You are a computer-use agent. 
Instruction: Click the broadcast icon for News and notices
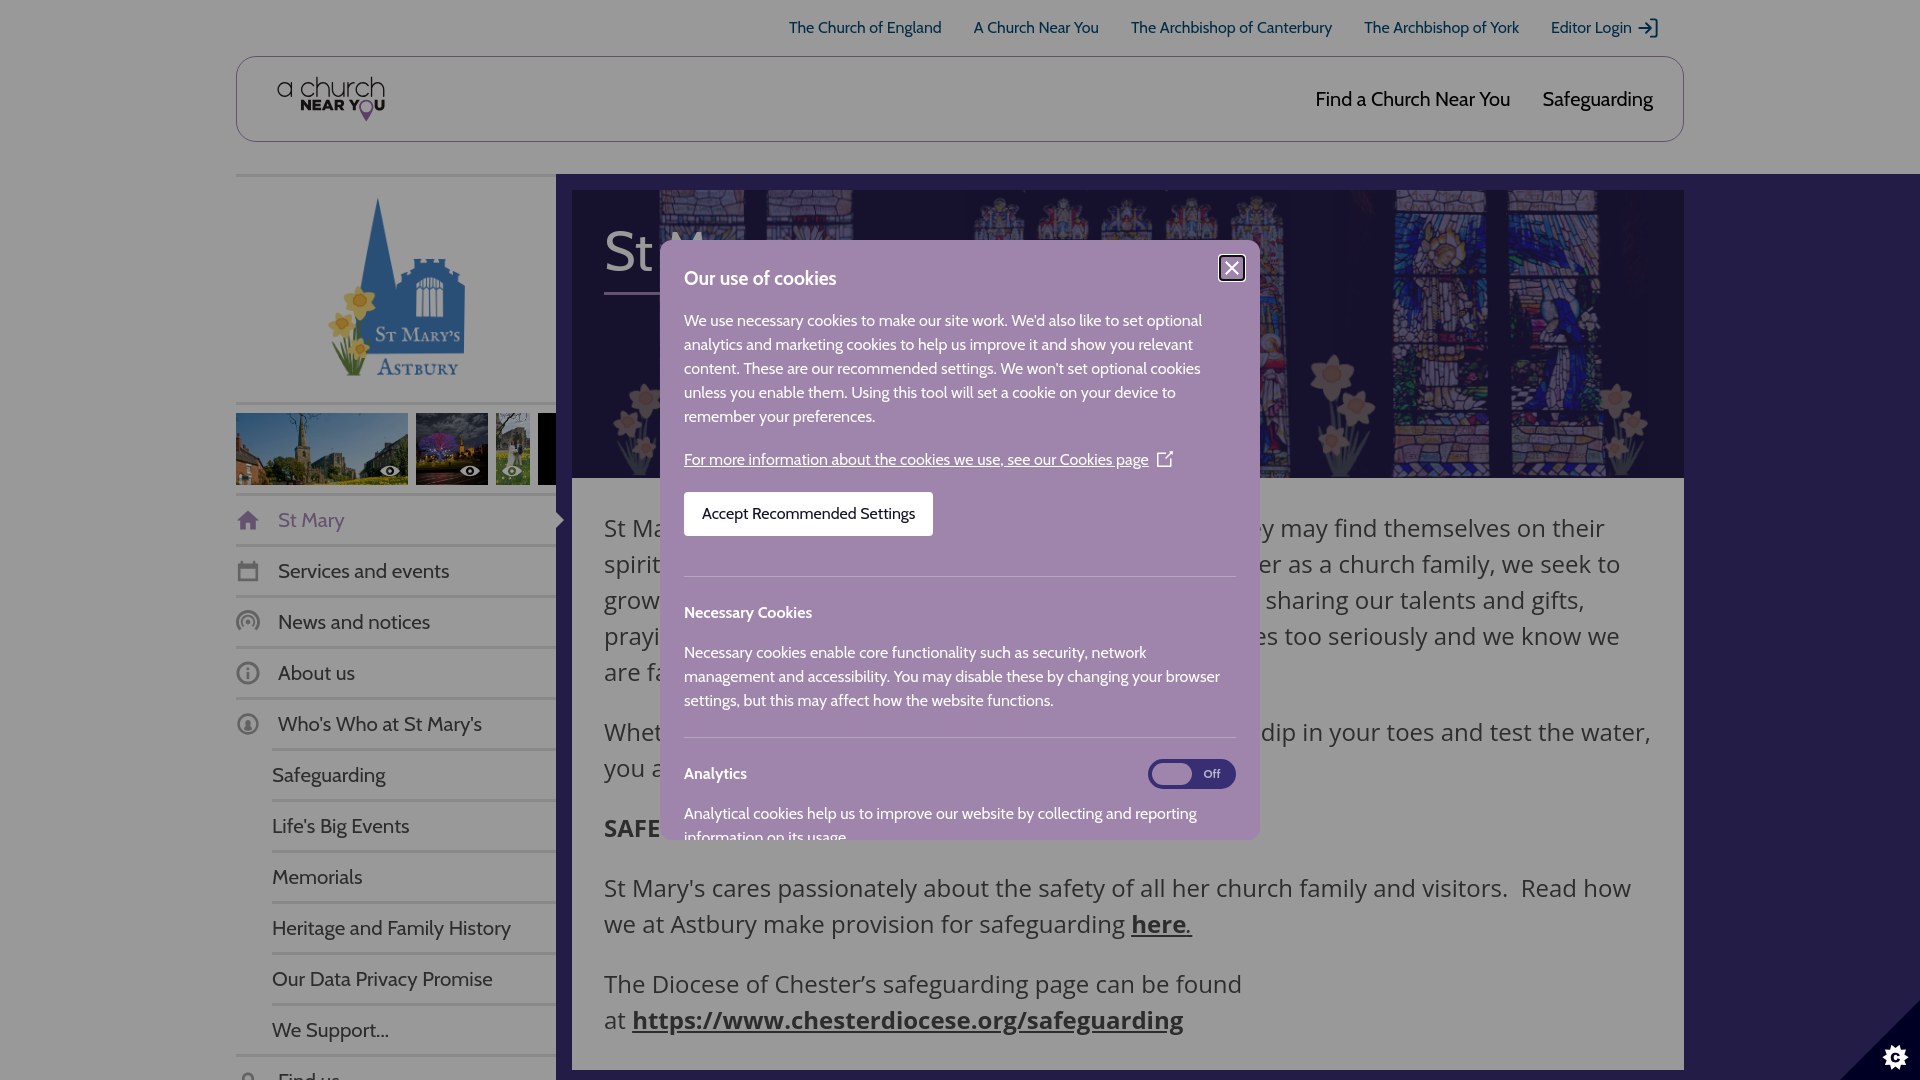click(248, 622)
